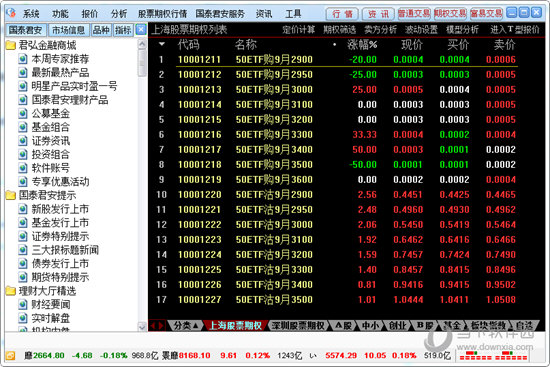Open 明星产品实时盈一号 page icon

click(23, 86)
